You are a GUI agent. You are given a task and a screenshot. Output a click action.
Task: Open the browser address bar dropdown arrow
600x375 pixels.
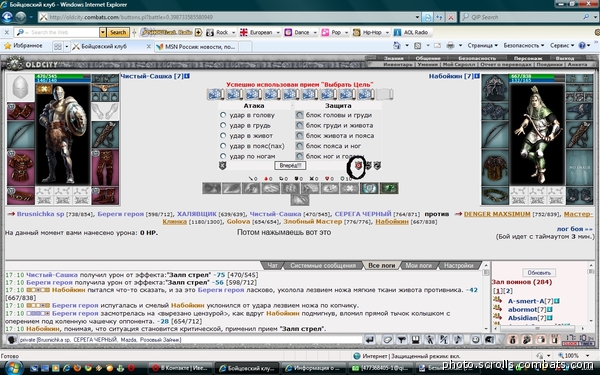pyautogui.click(x=417, y=17)
